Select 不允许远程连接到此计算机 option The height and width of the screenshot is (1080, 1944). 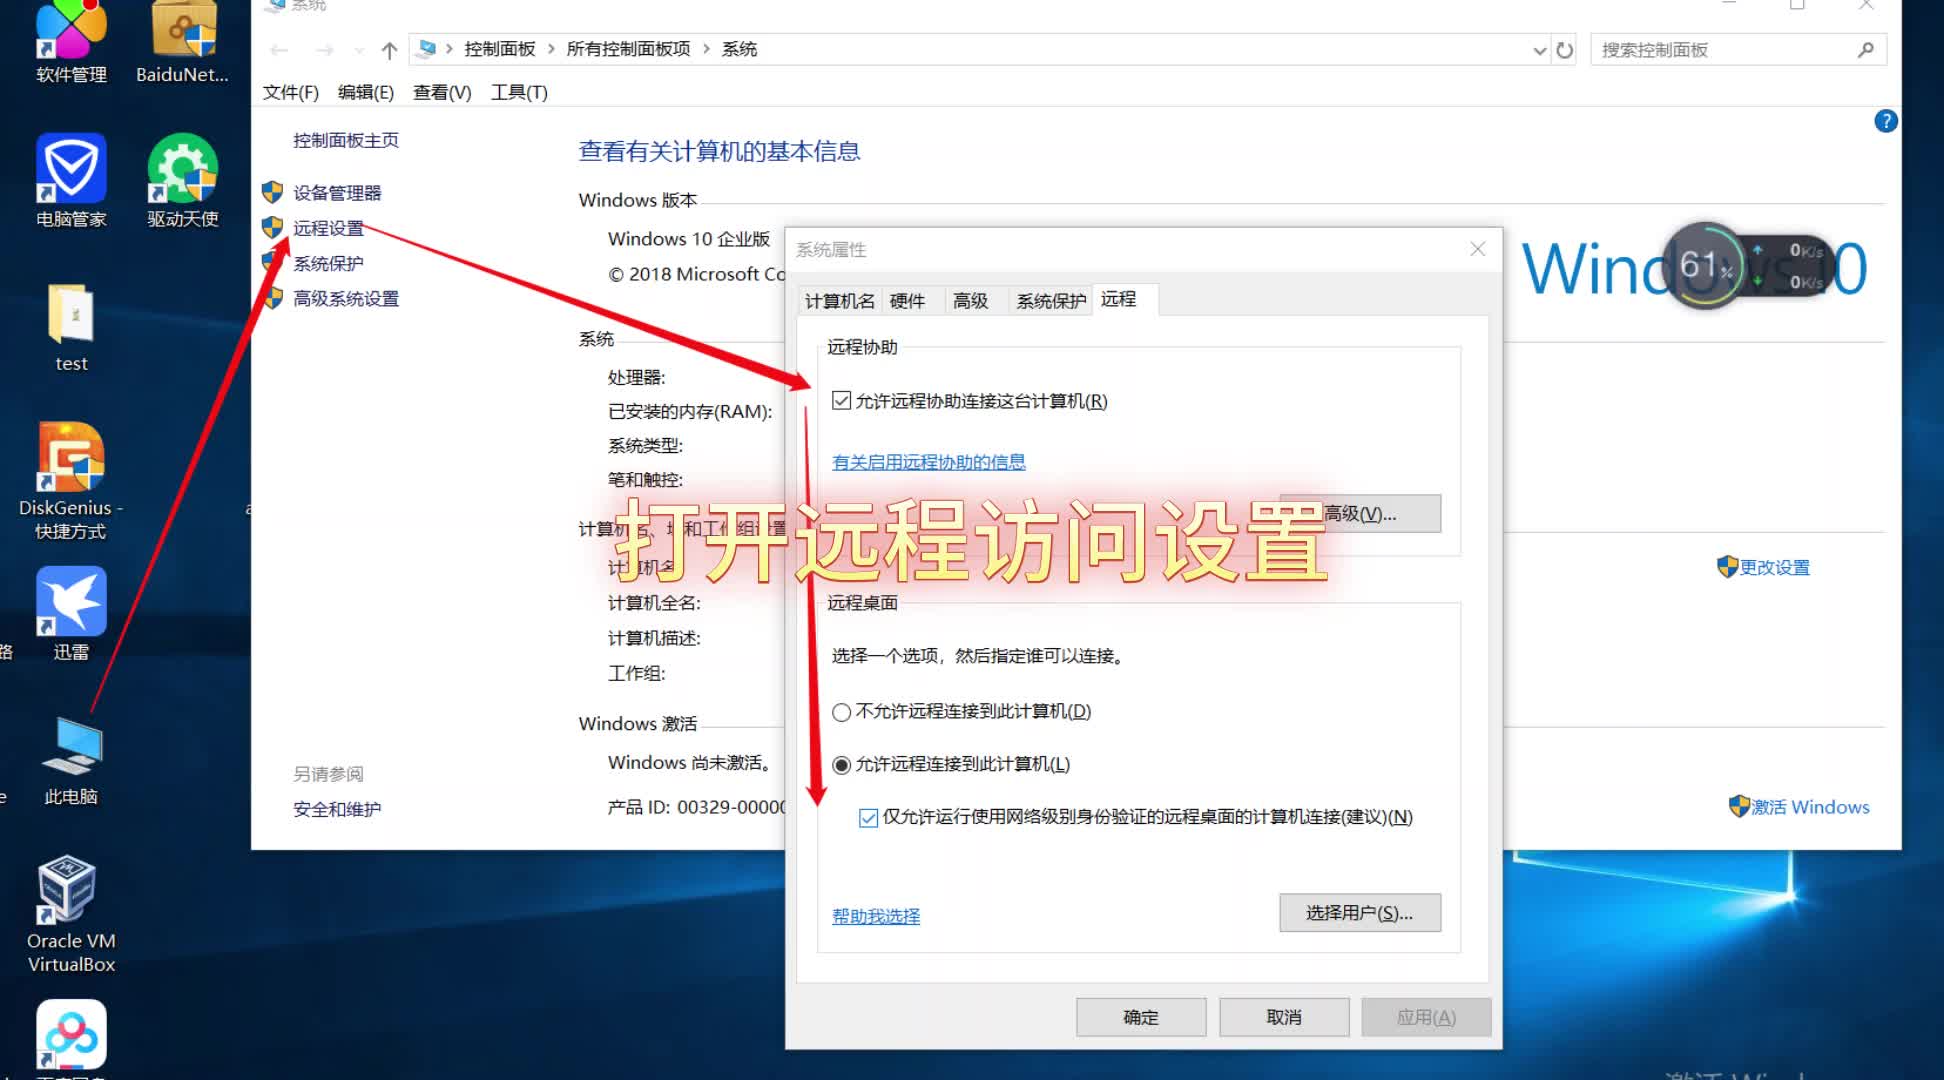tap(841, 712)
